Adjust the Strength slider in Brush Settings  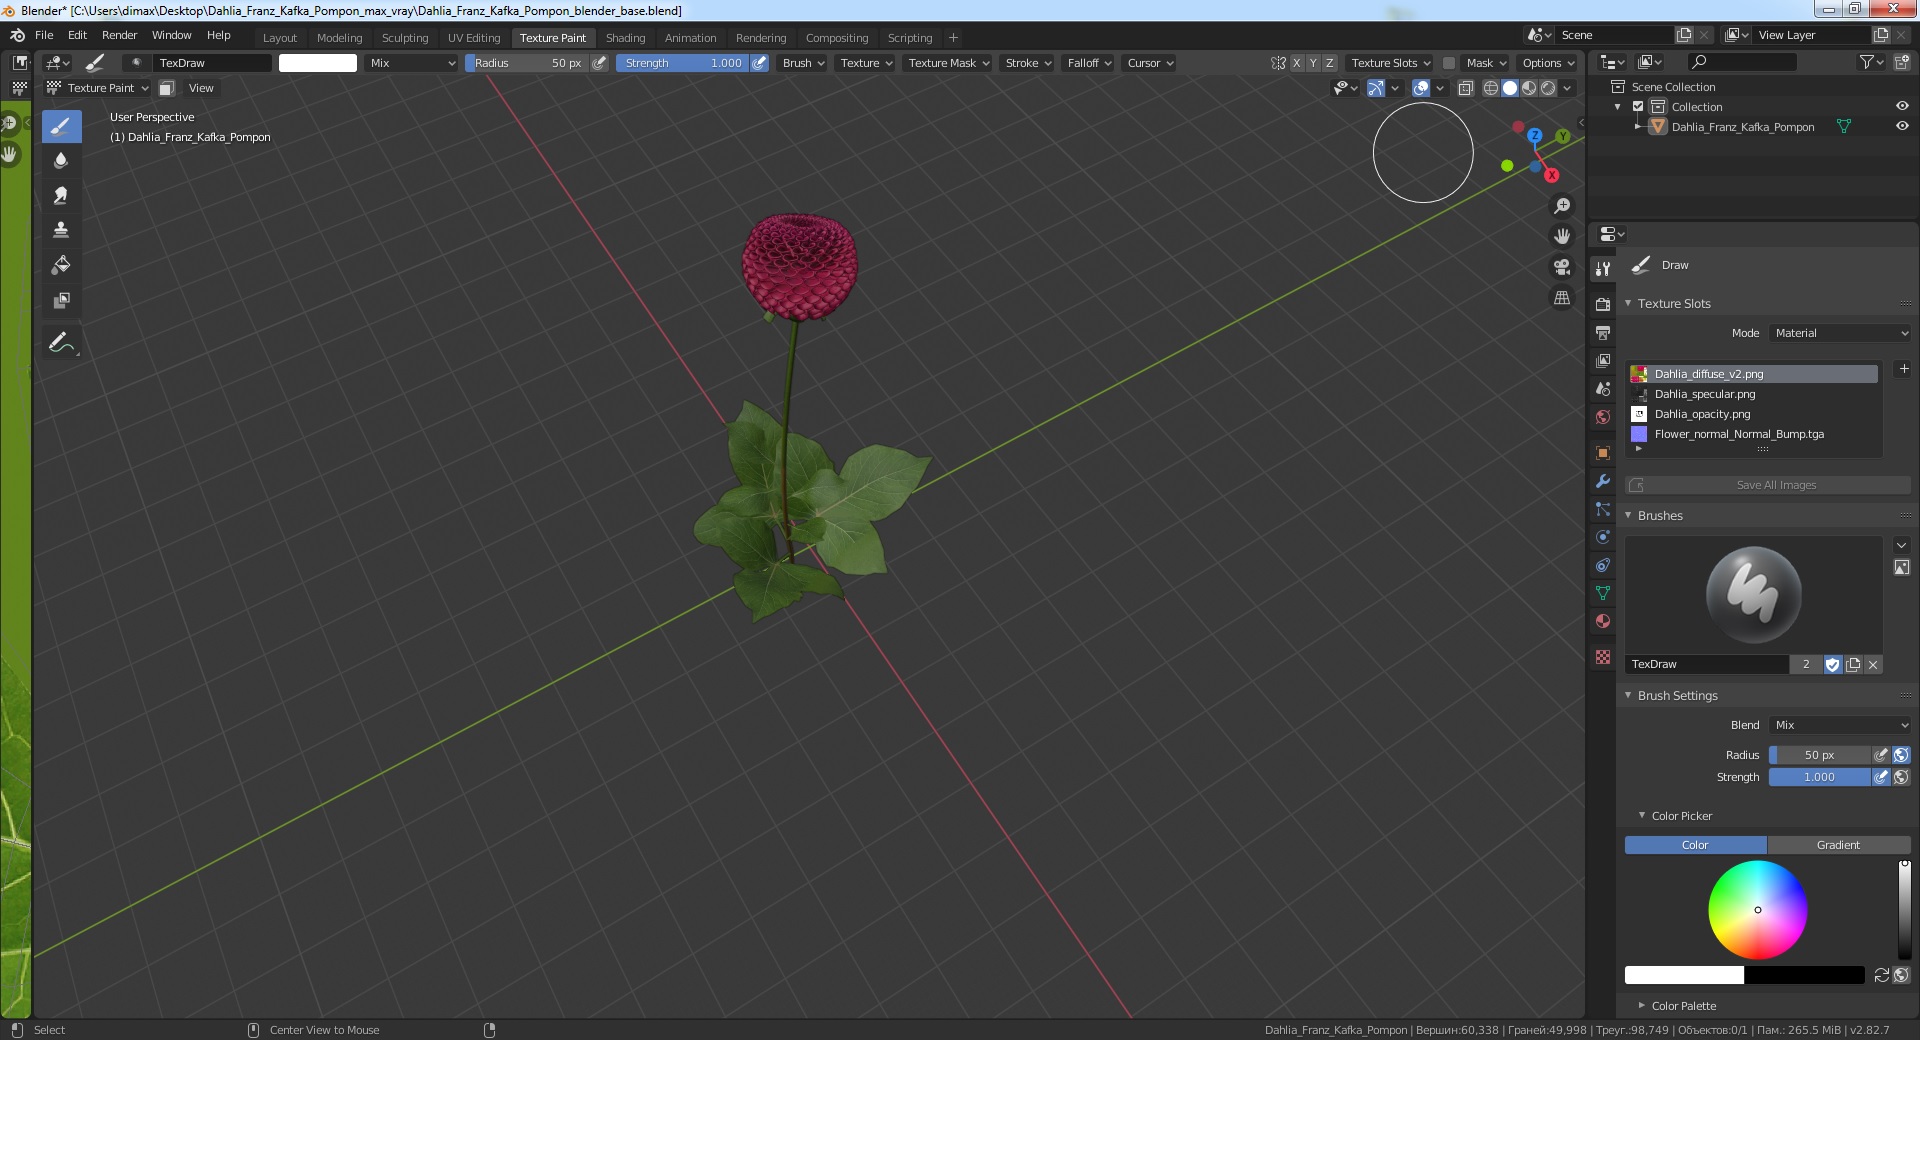1819,777
